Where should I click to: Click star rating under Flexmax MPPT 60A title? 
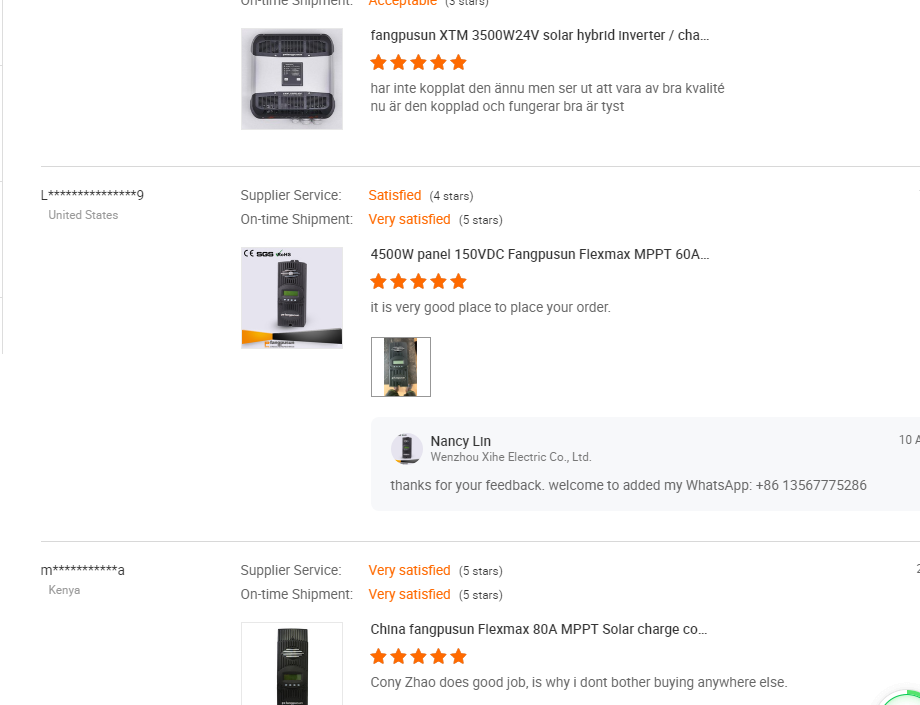pos(418,281)
